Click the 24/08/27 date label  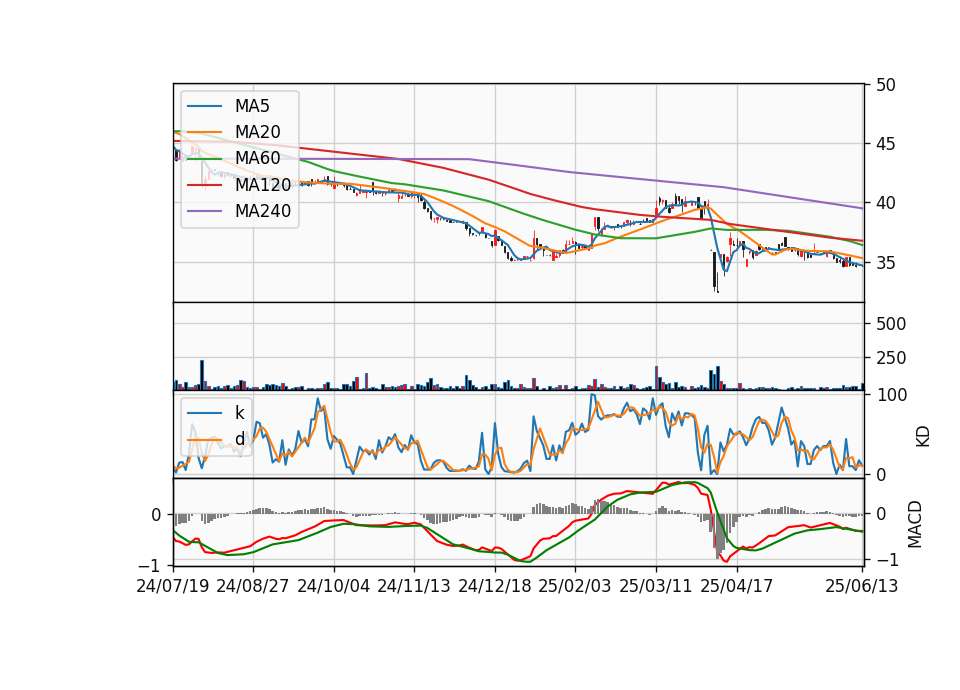pyautogui.click(x=253, y=586)
